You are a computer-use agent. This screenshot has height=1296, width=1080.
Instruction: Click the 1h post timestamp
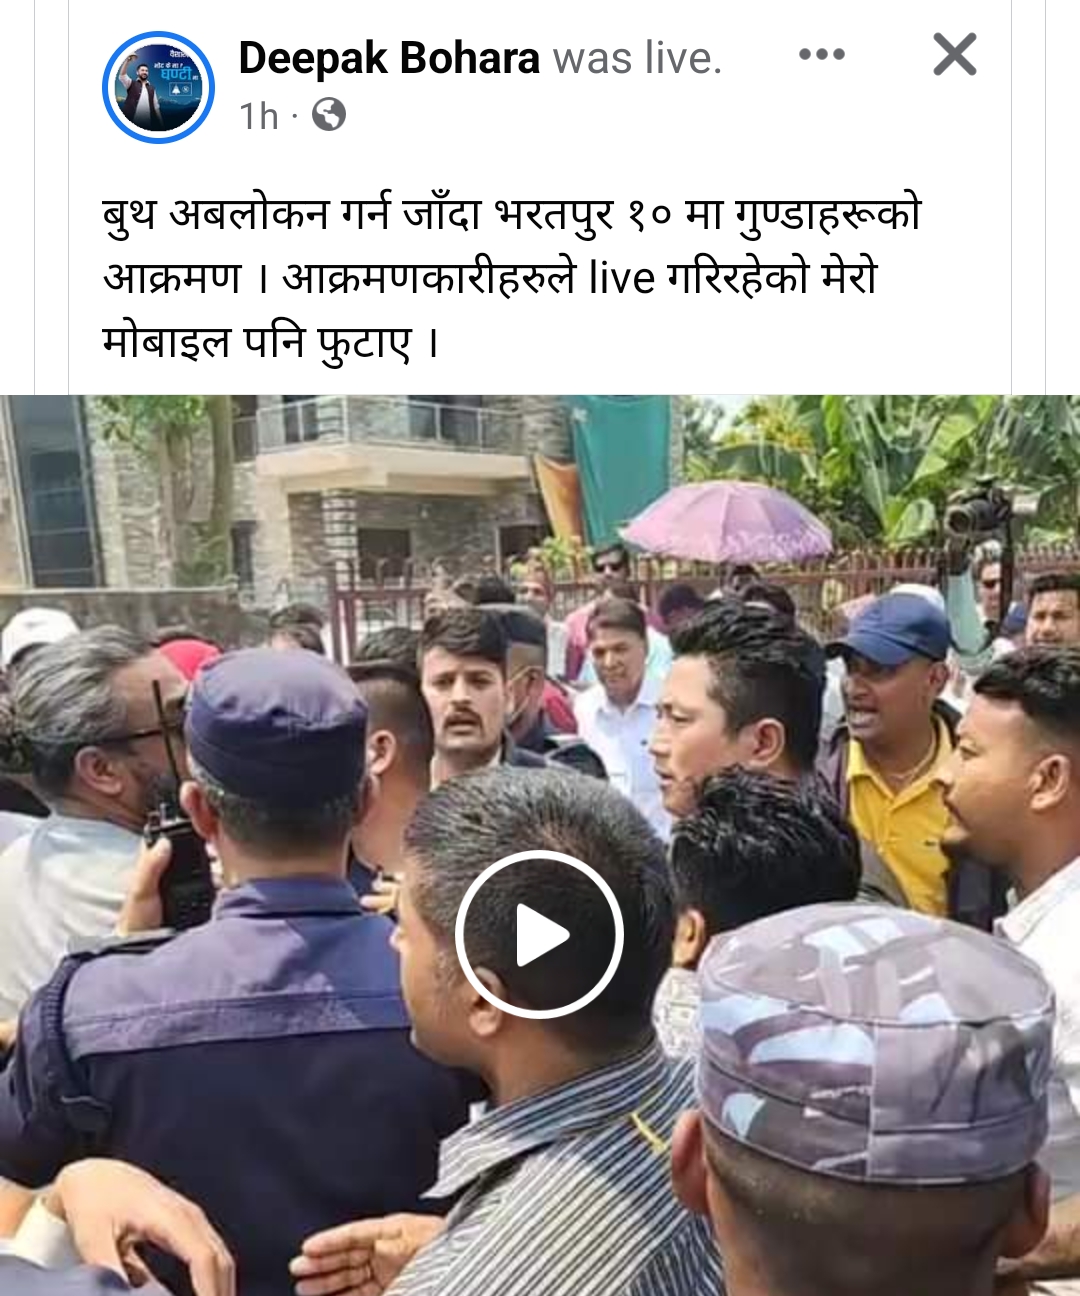(259, 116)
